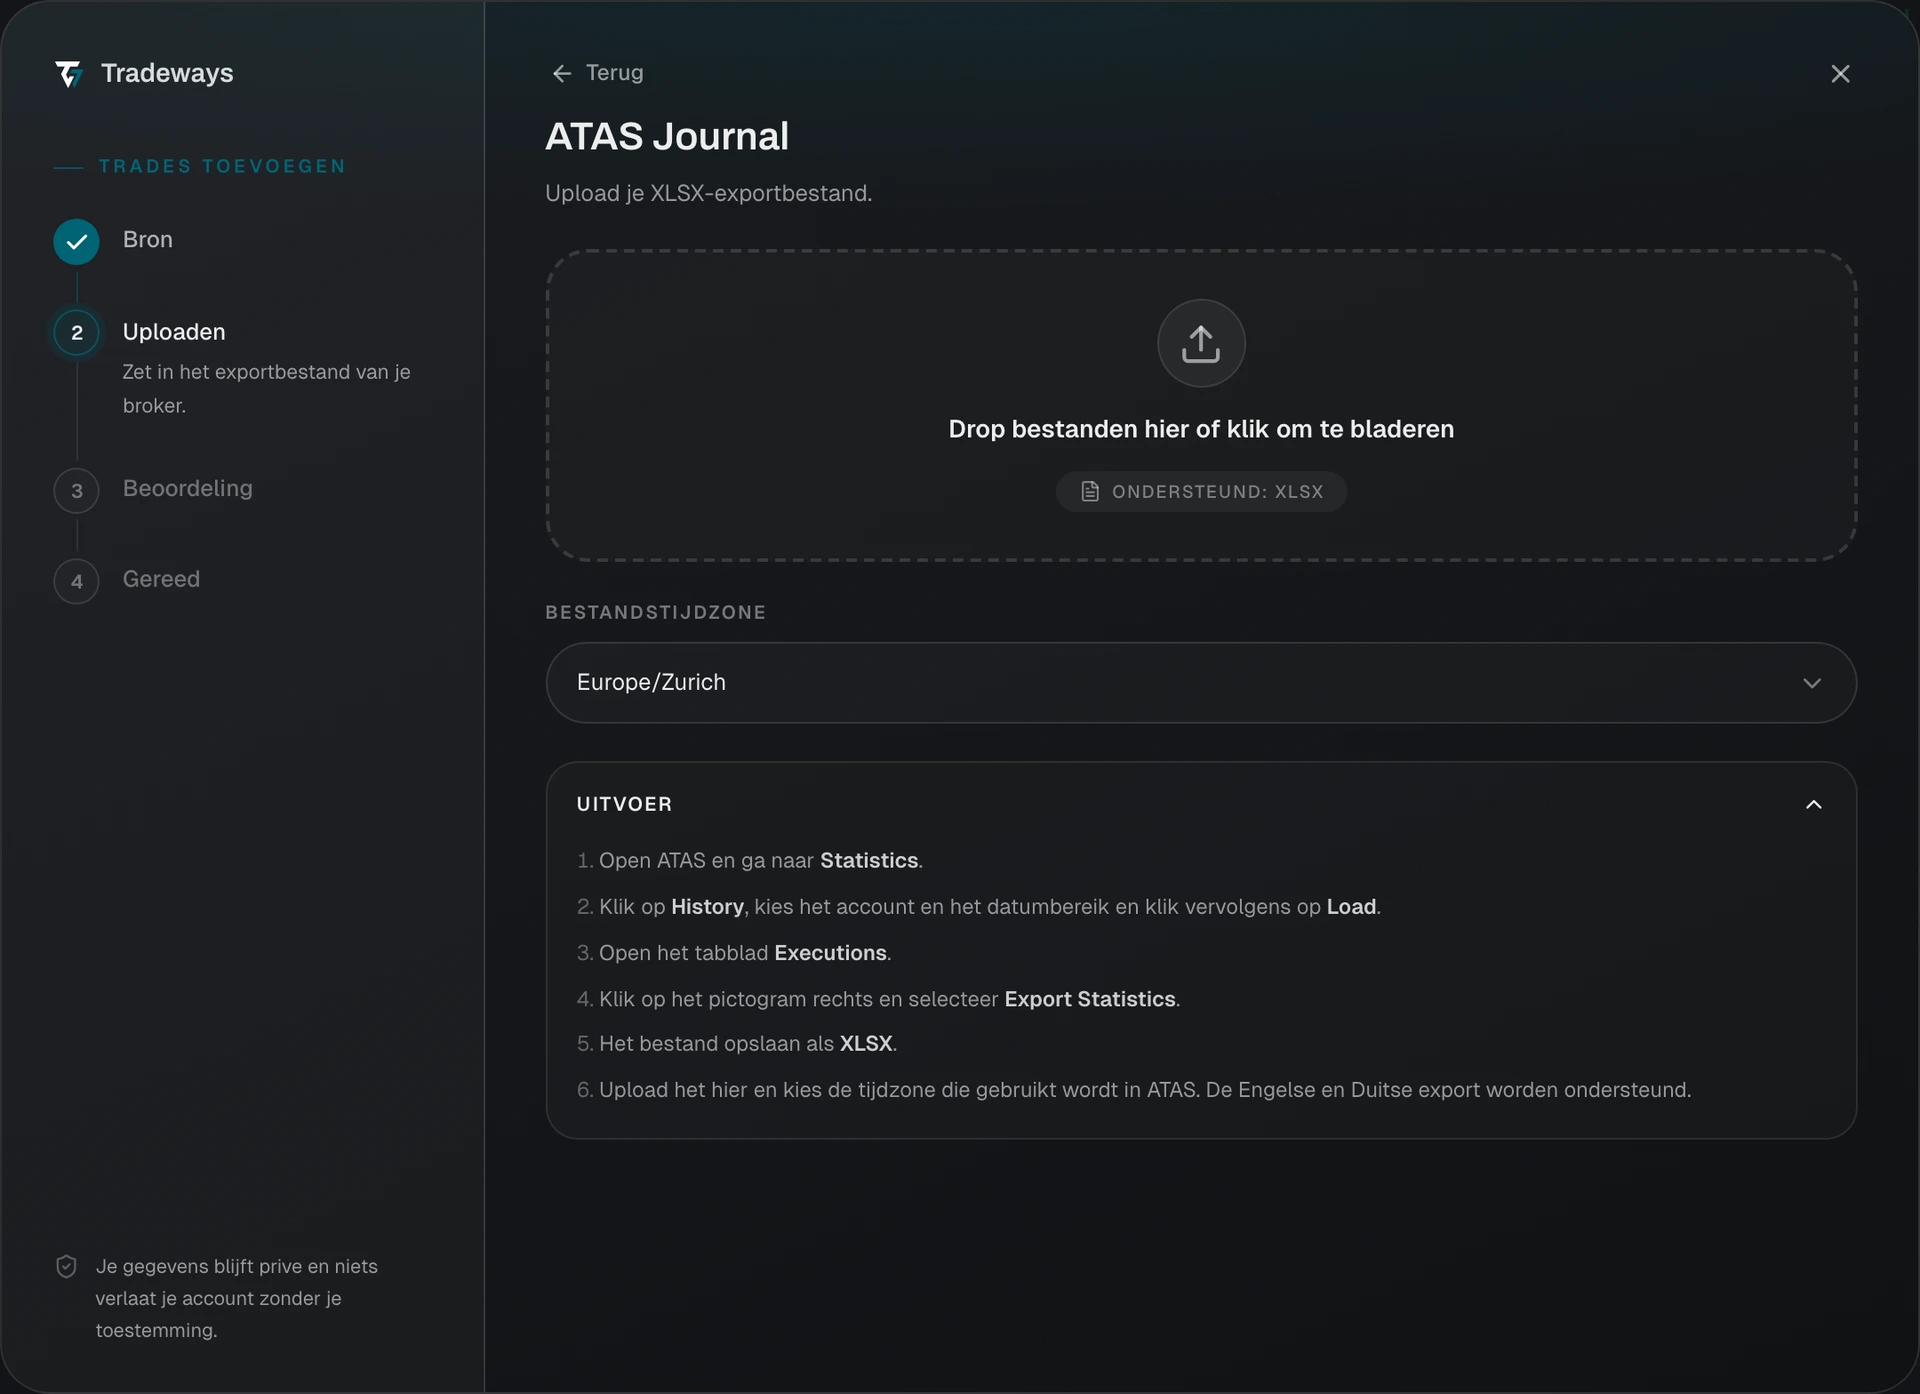1920x1394 pixels.
Task: Open the Uploaden step label
Action: click(x=174, y=332)
